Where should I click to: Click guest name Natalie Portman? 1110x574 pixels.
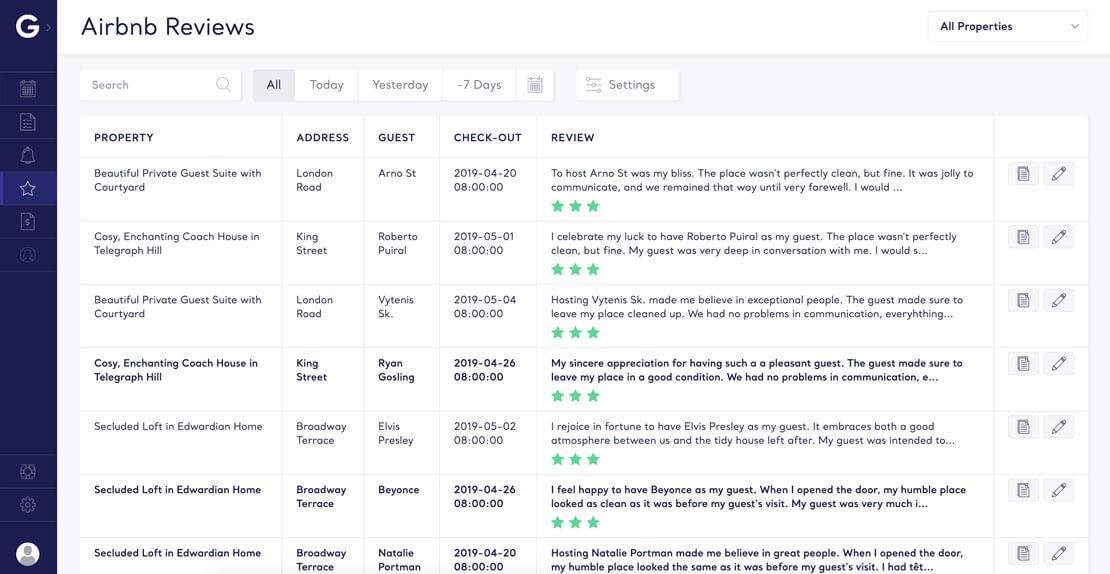tap(399, 560)
